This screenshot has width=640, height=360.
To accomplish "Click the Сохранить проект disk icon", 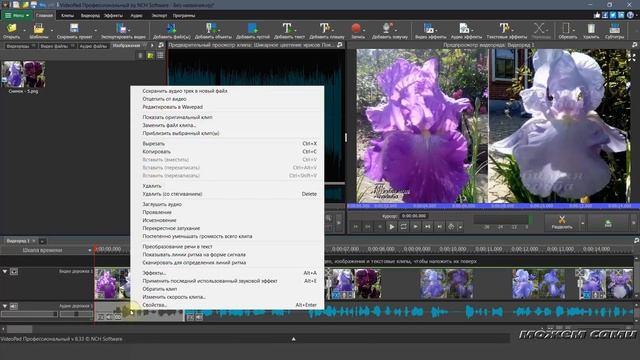I will pos(74,28).
